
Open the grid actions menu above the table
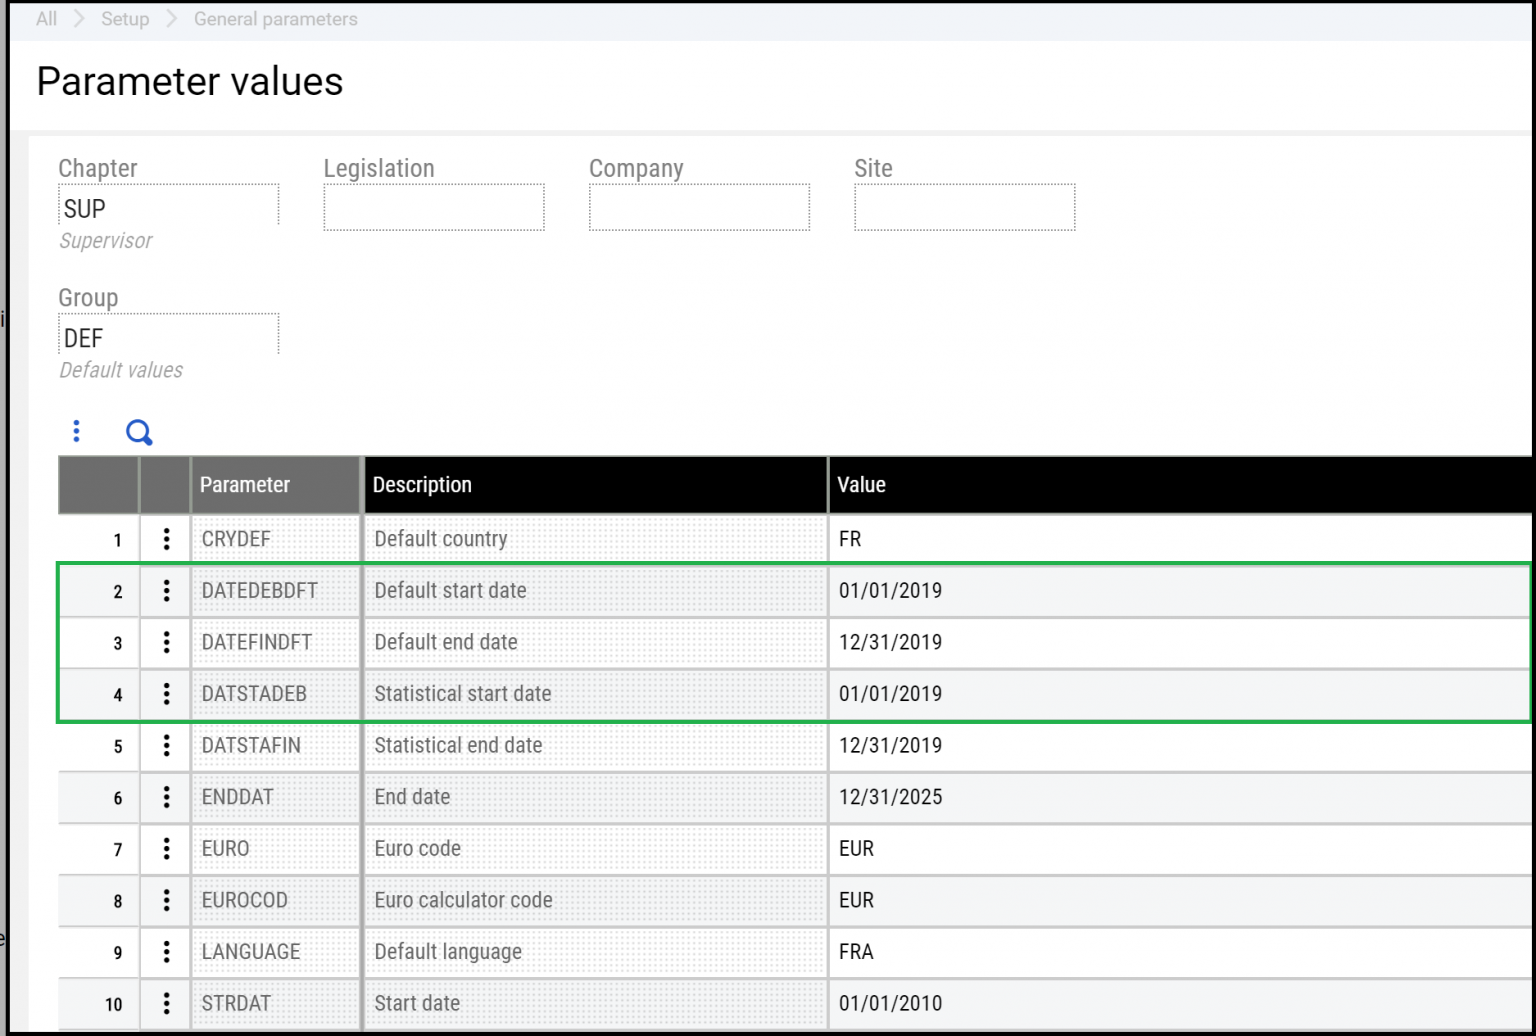coord(77,431)
